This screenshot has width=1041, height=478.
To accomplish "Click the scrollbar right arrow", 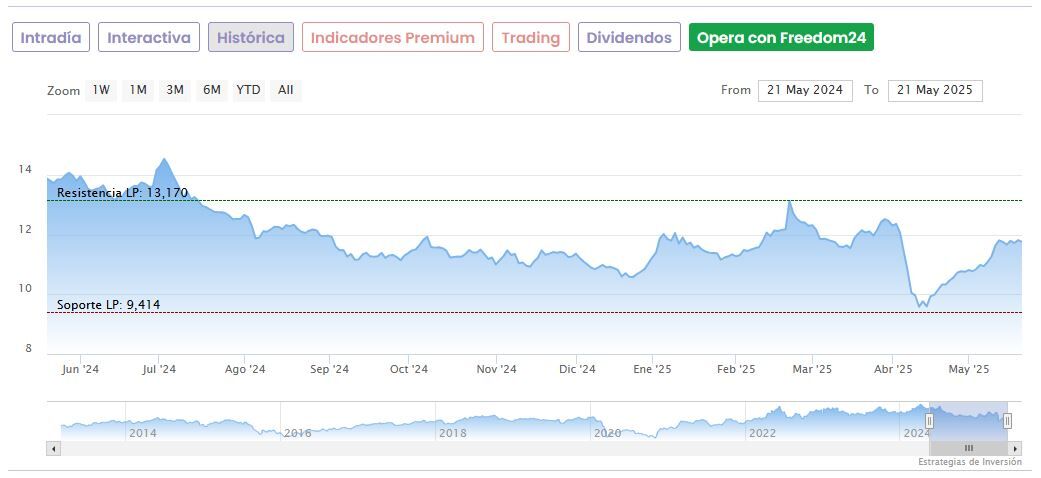I will coord(1016,449).
